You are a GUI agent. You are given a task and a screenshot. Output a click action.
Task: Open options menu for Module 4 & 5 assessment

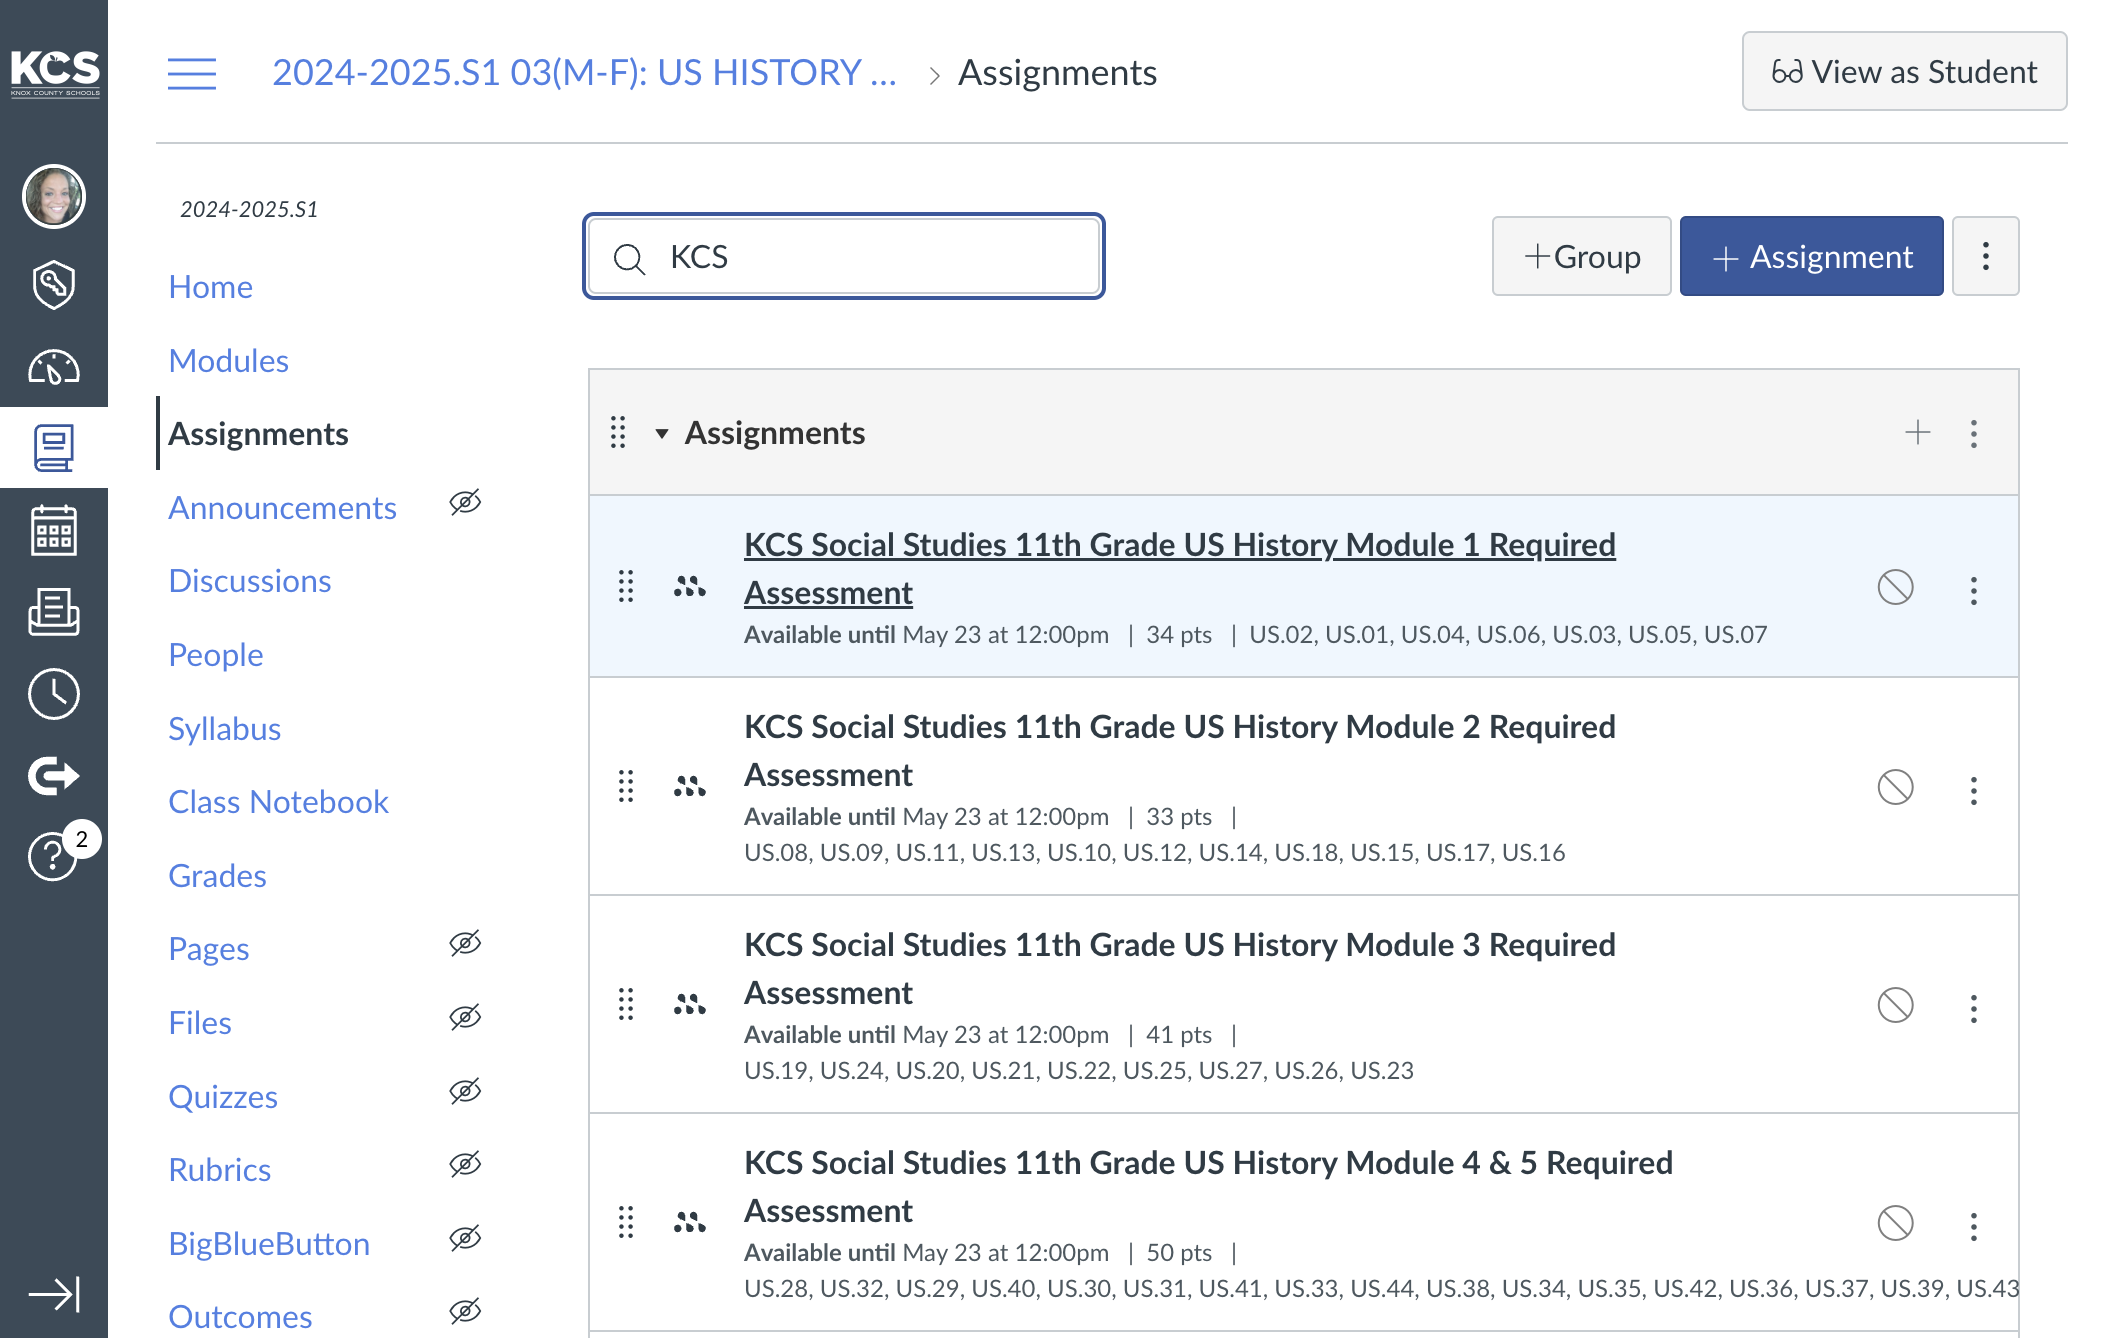coord(1973,1226)
